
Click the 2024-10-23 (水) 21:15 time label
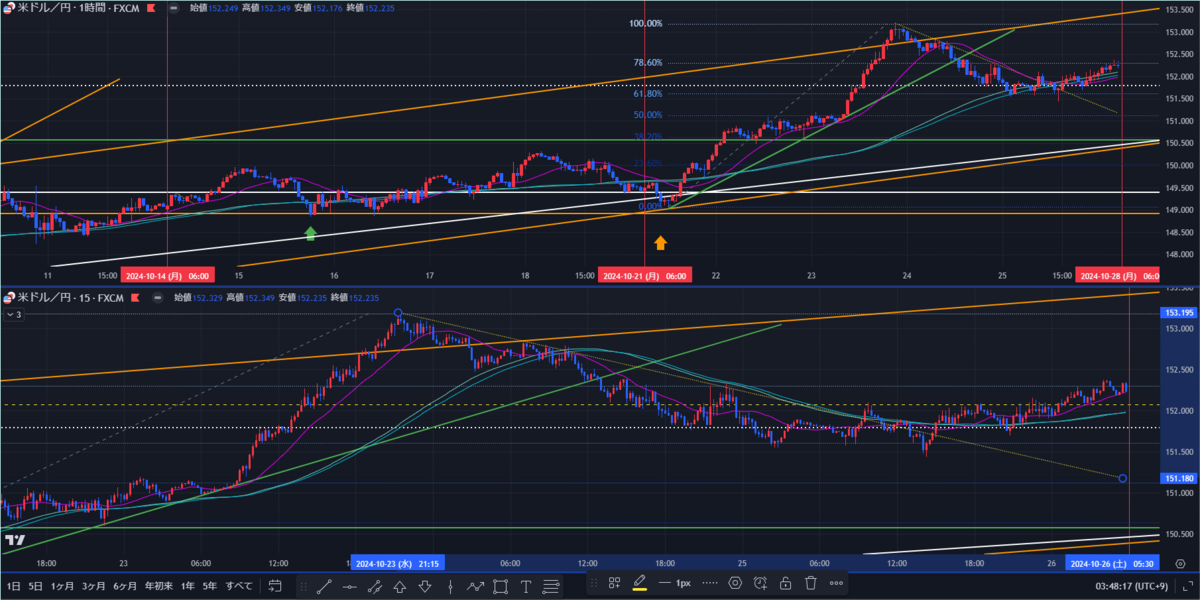pos(397,563)
